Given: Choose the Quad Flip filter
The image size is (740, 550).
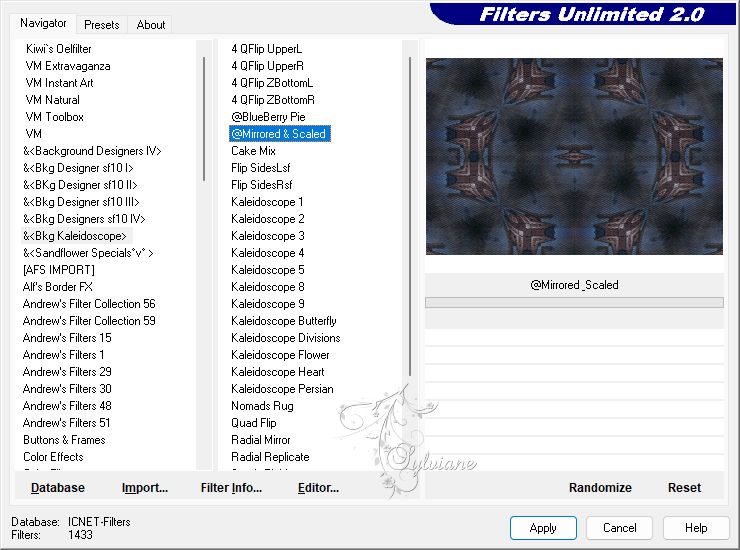Looking at the screenshot, I should tap(254, 423).
